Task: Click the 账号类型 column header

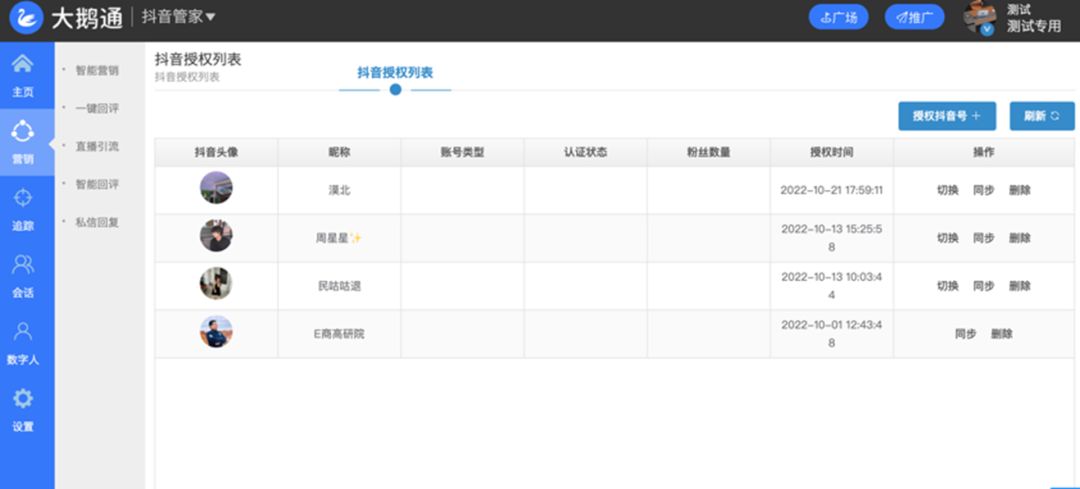Action: click(462, 152)
